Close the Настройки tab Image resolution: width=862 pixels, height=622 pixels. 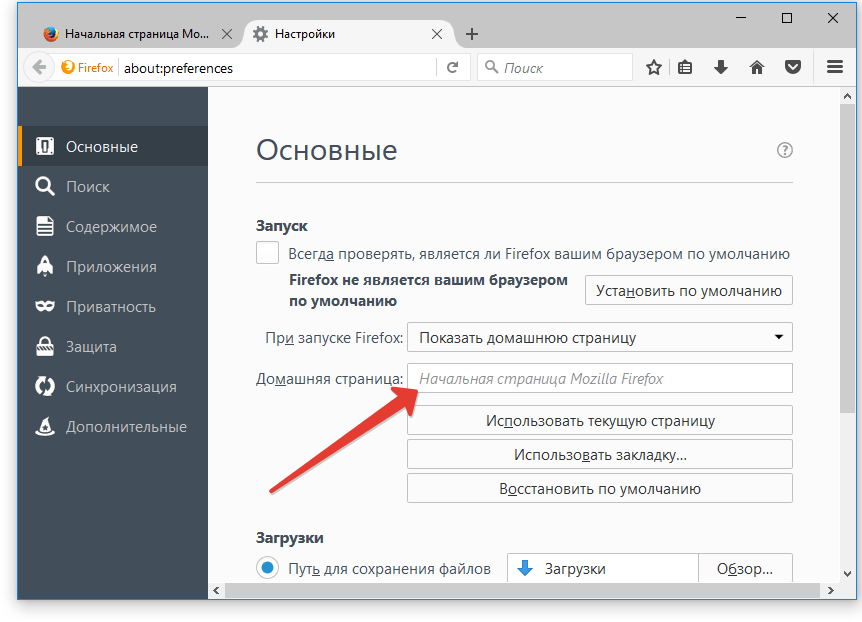click(437, 34)
